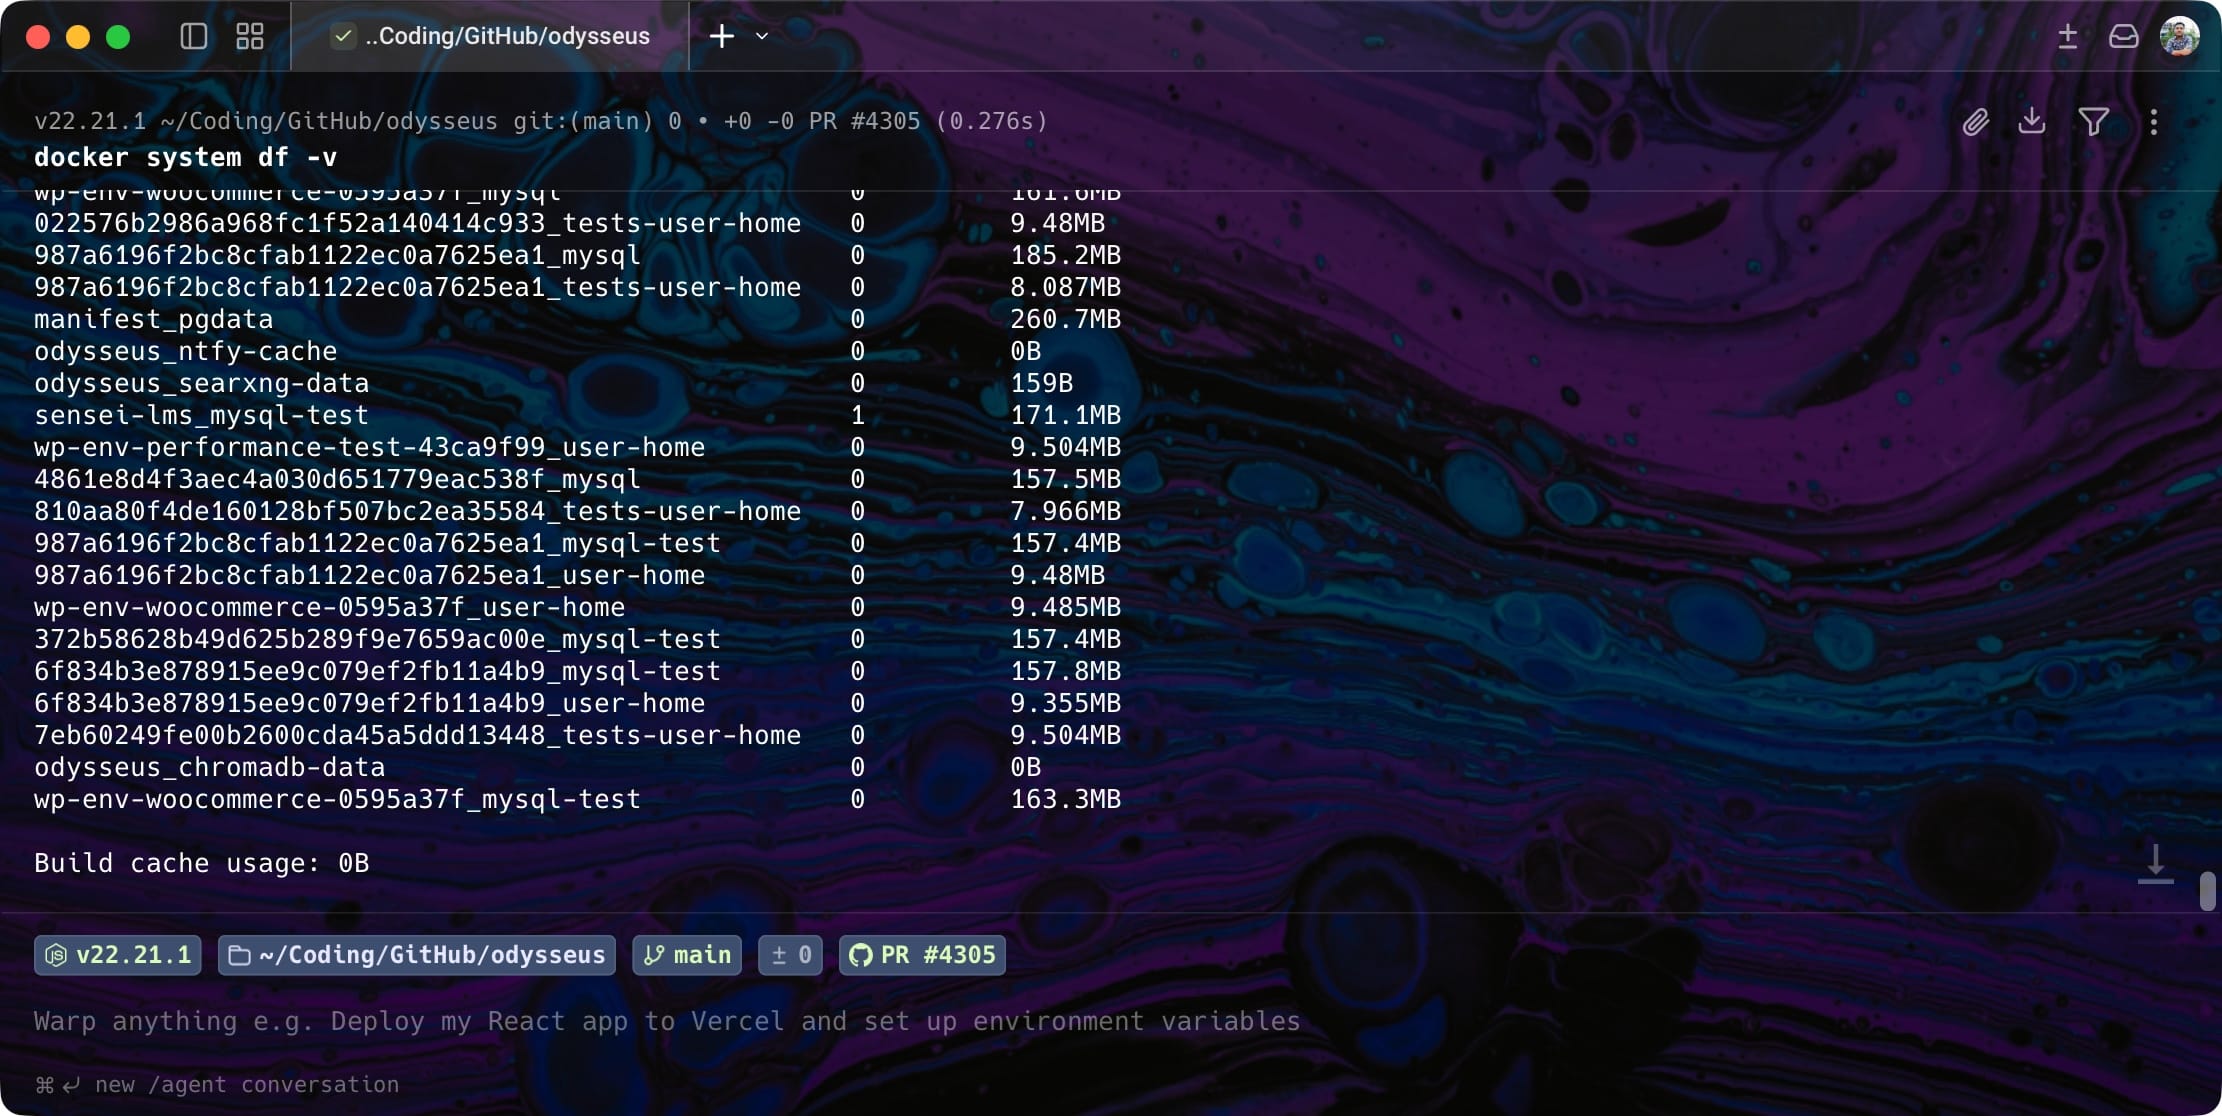Click the 163.3MB size value
Image resolution: width=2222 pixels, height=1116 pixels.
[x=1066, y=800]
